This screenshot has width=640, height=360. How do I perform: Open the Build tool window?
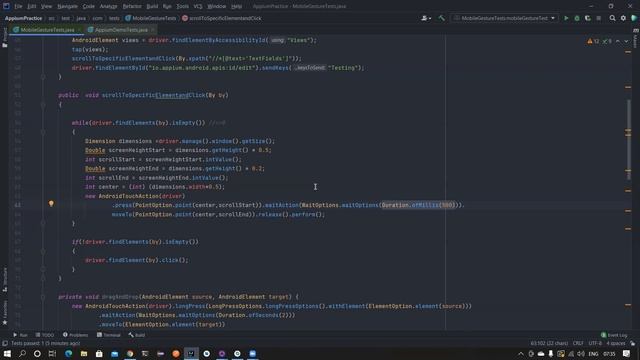click(x=137, y=335)
